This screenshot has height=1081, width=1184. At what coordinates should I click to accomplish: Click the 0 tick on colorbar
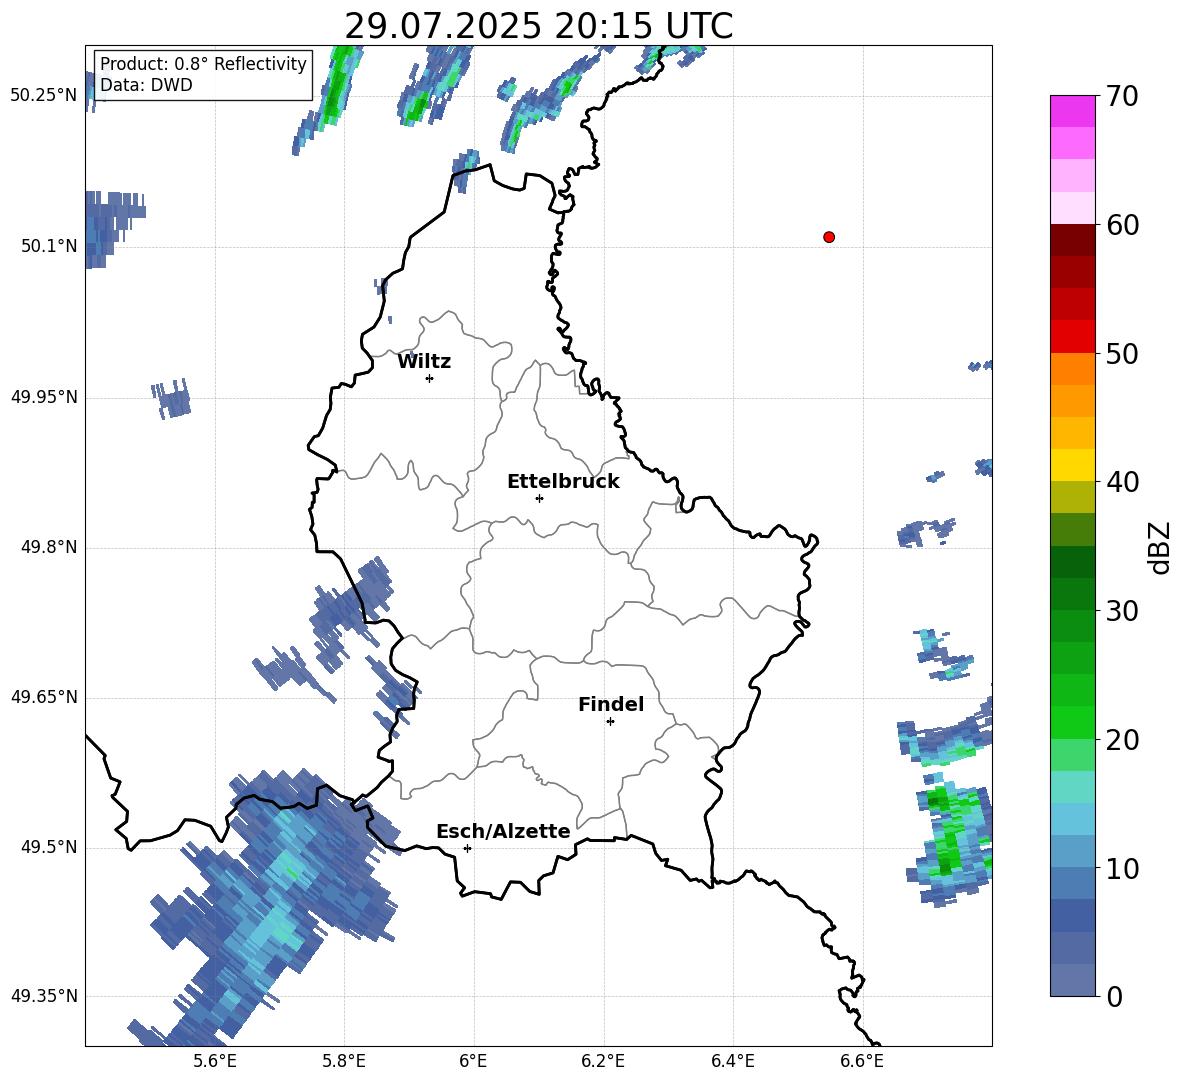pos(1114,996)
